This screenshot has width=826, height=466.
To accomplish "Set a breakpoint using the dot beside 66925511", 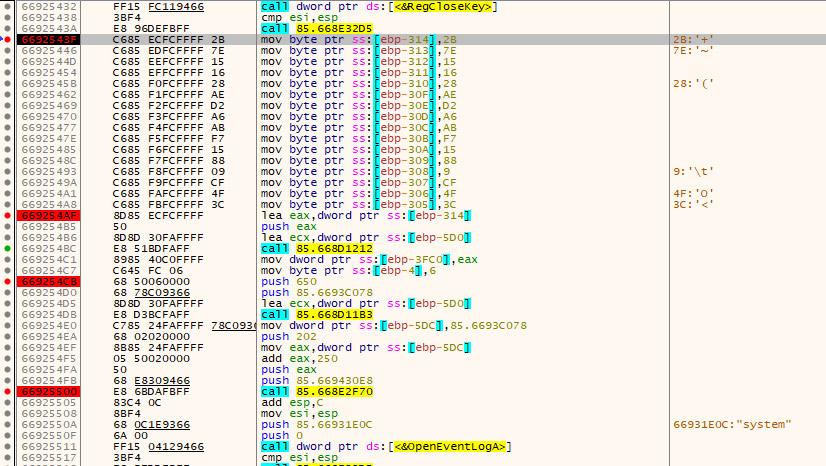I will coord(7,447).
